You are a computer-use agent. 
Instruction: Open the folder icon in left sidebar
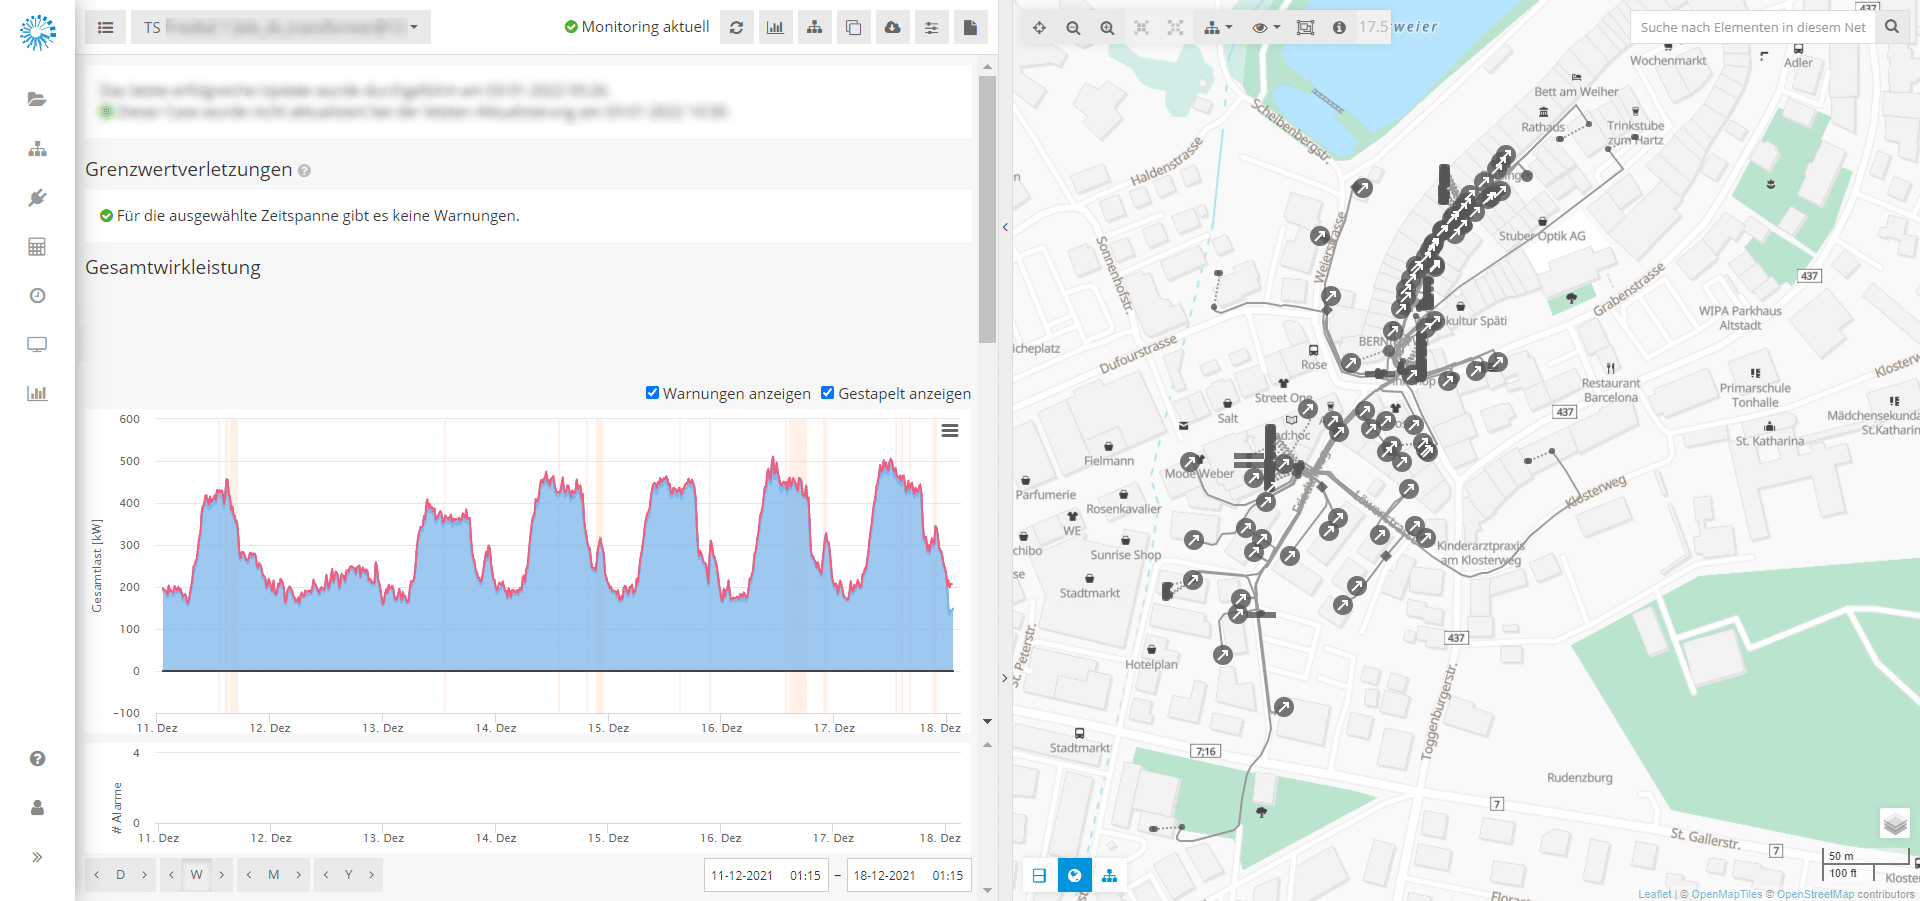coord(37,99)
